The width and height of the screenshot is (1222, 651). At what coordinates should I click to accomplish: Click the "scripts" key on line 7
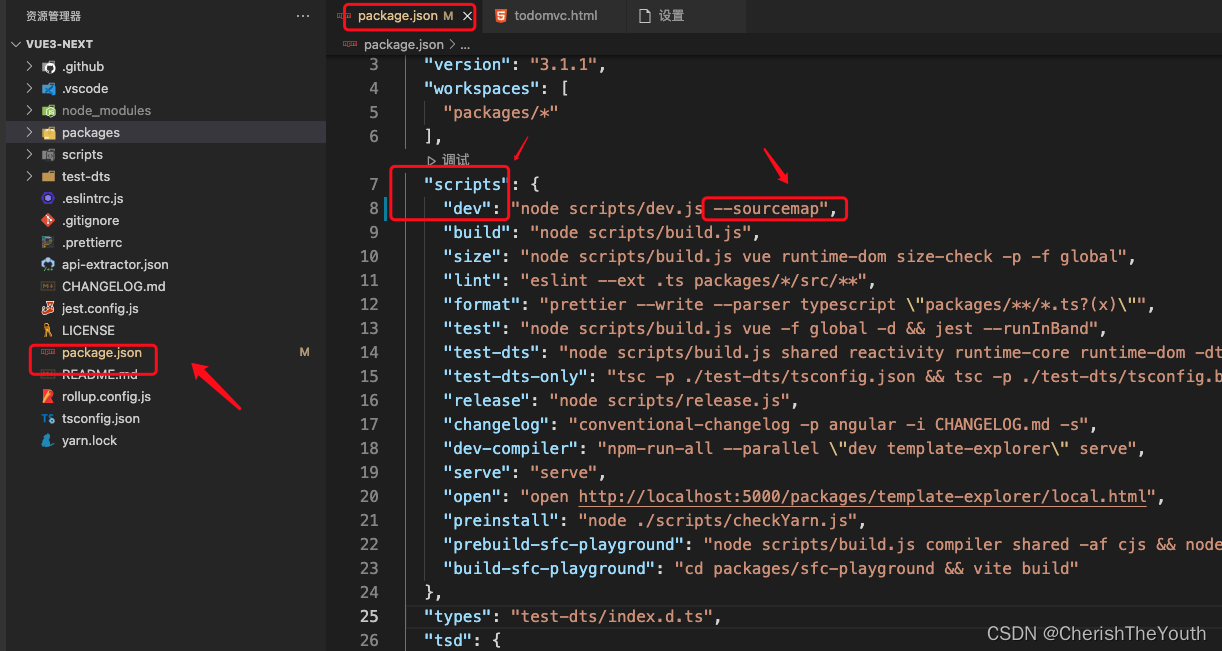pos(467,184)
